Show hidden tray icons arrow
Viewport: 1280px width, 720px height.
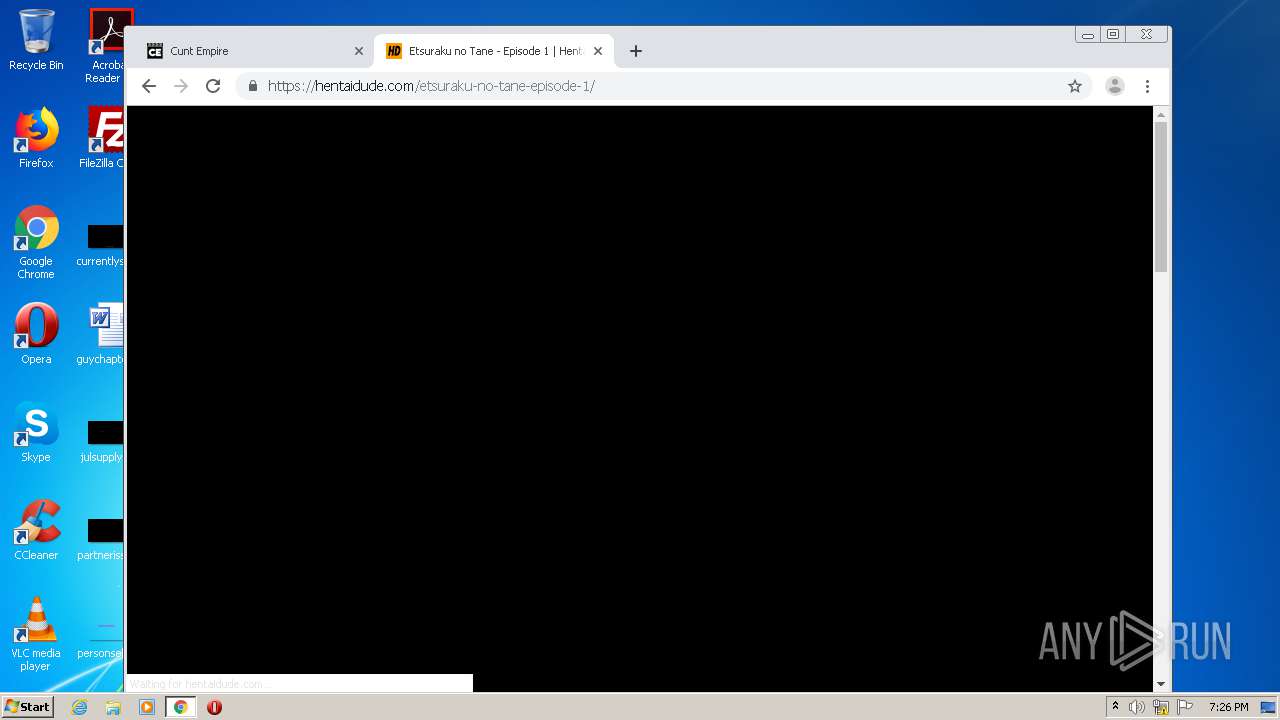tap(1115, 707)
